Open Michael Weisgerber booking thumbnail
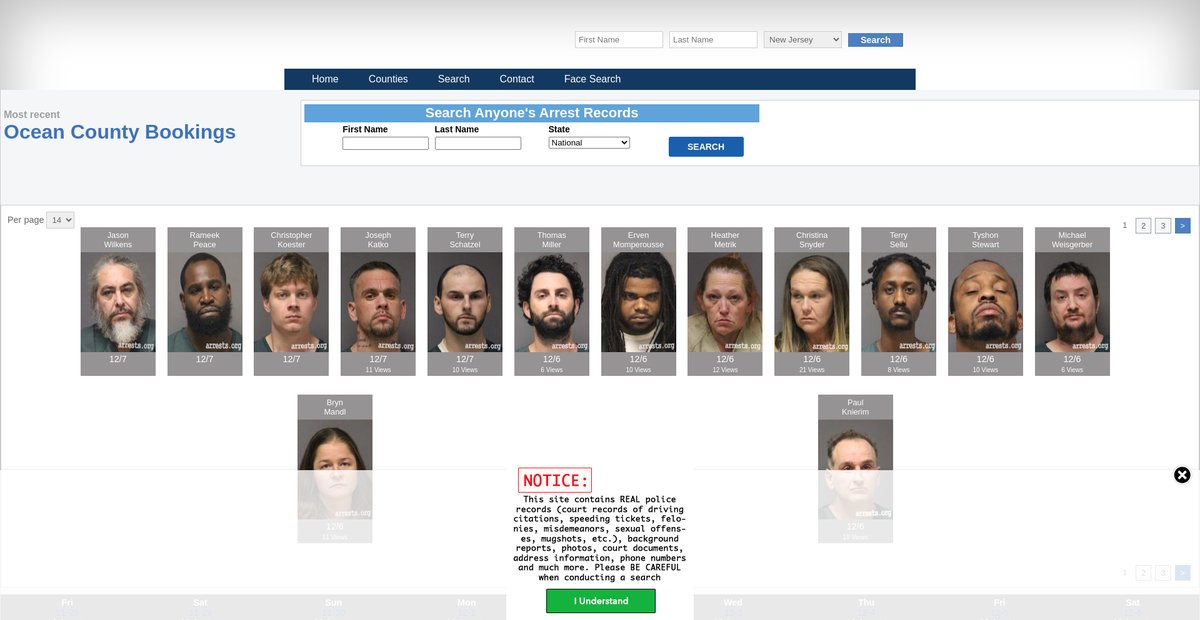The image size is (1200, 620). coord(1072,302)
